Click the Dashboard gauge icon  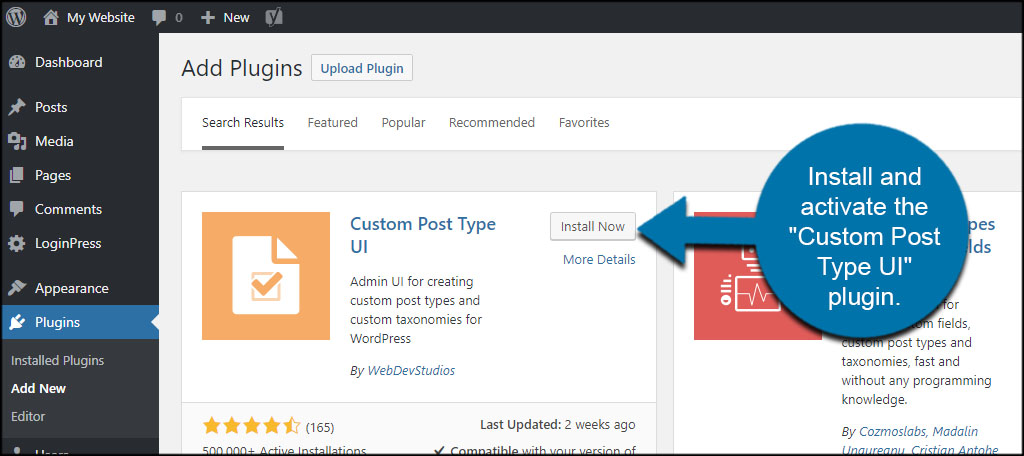16,63
